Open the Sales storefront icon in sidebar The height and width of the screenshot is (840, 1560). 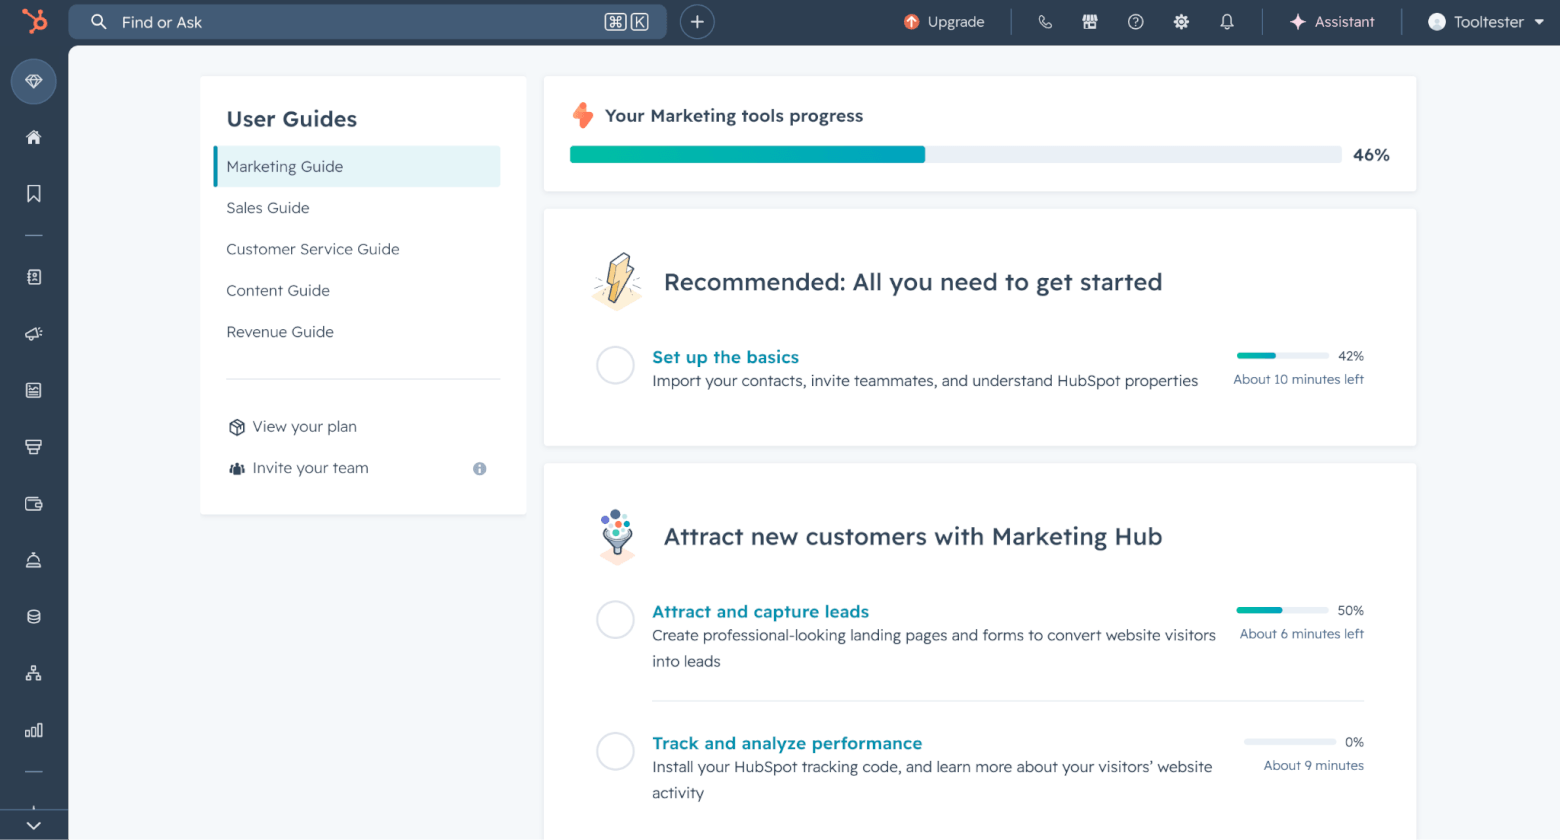pos(34,447)
